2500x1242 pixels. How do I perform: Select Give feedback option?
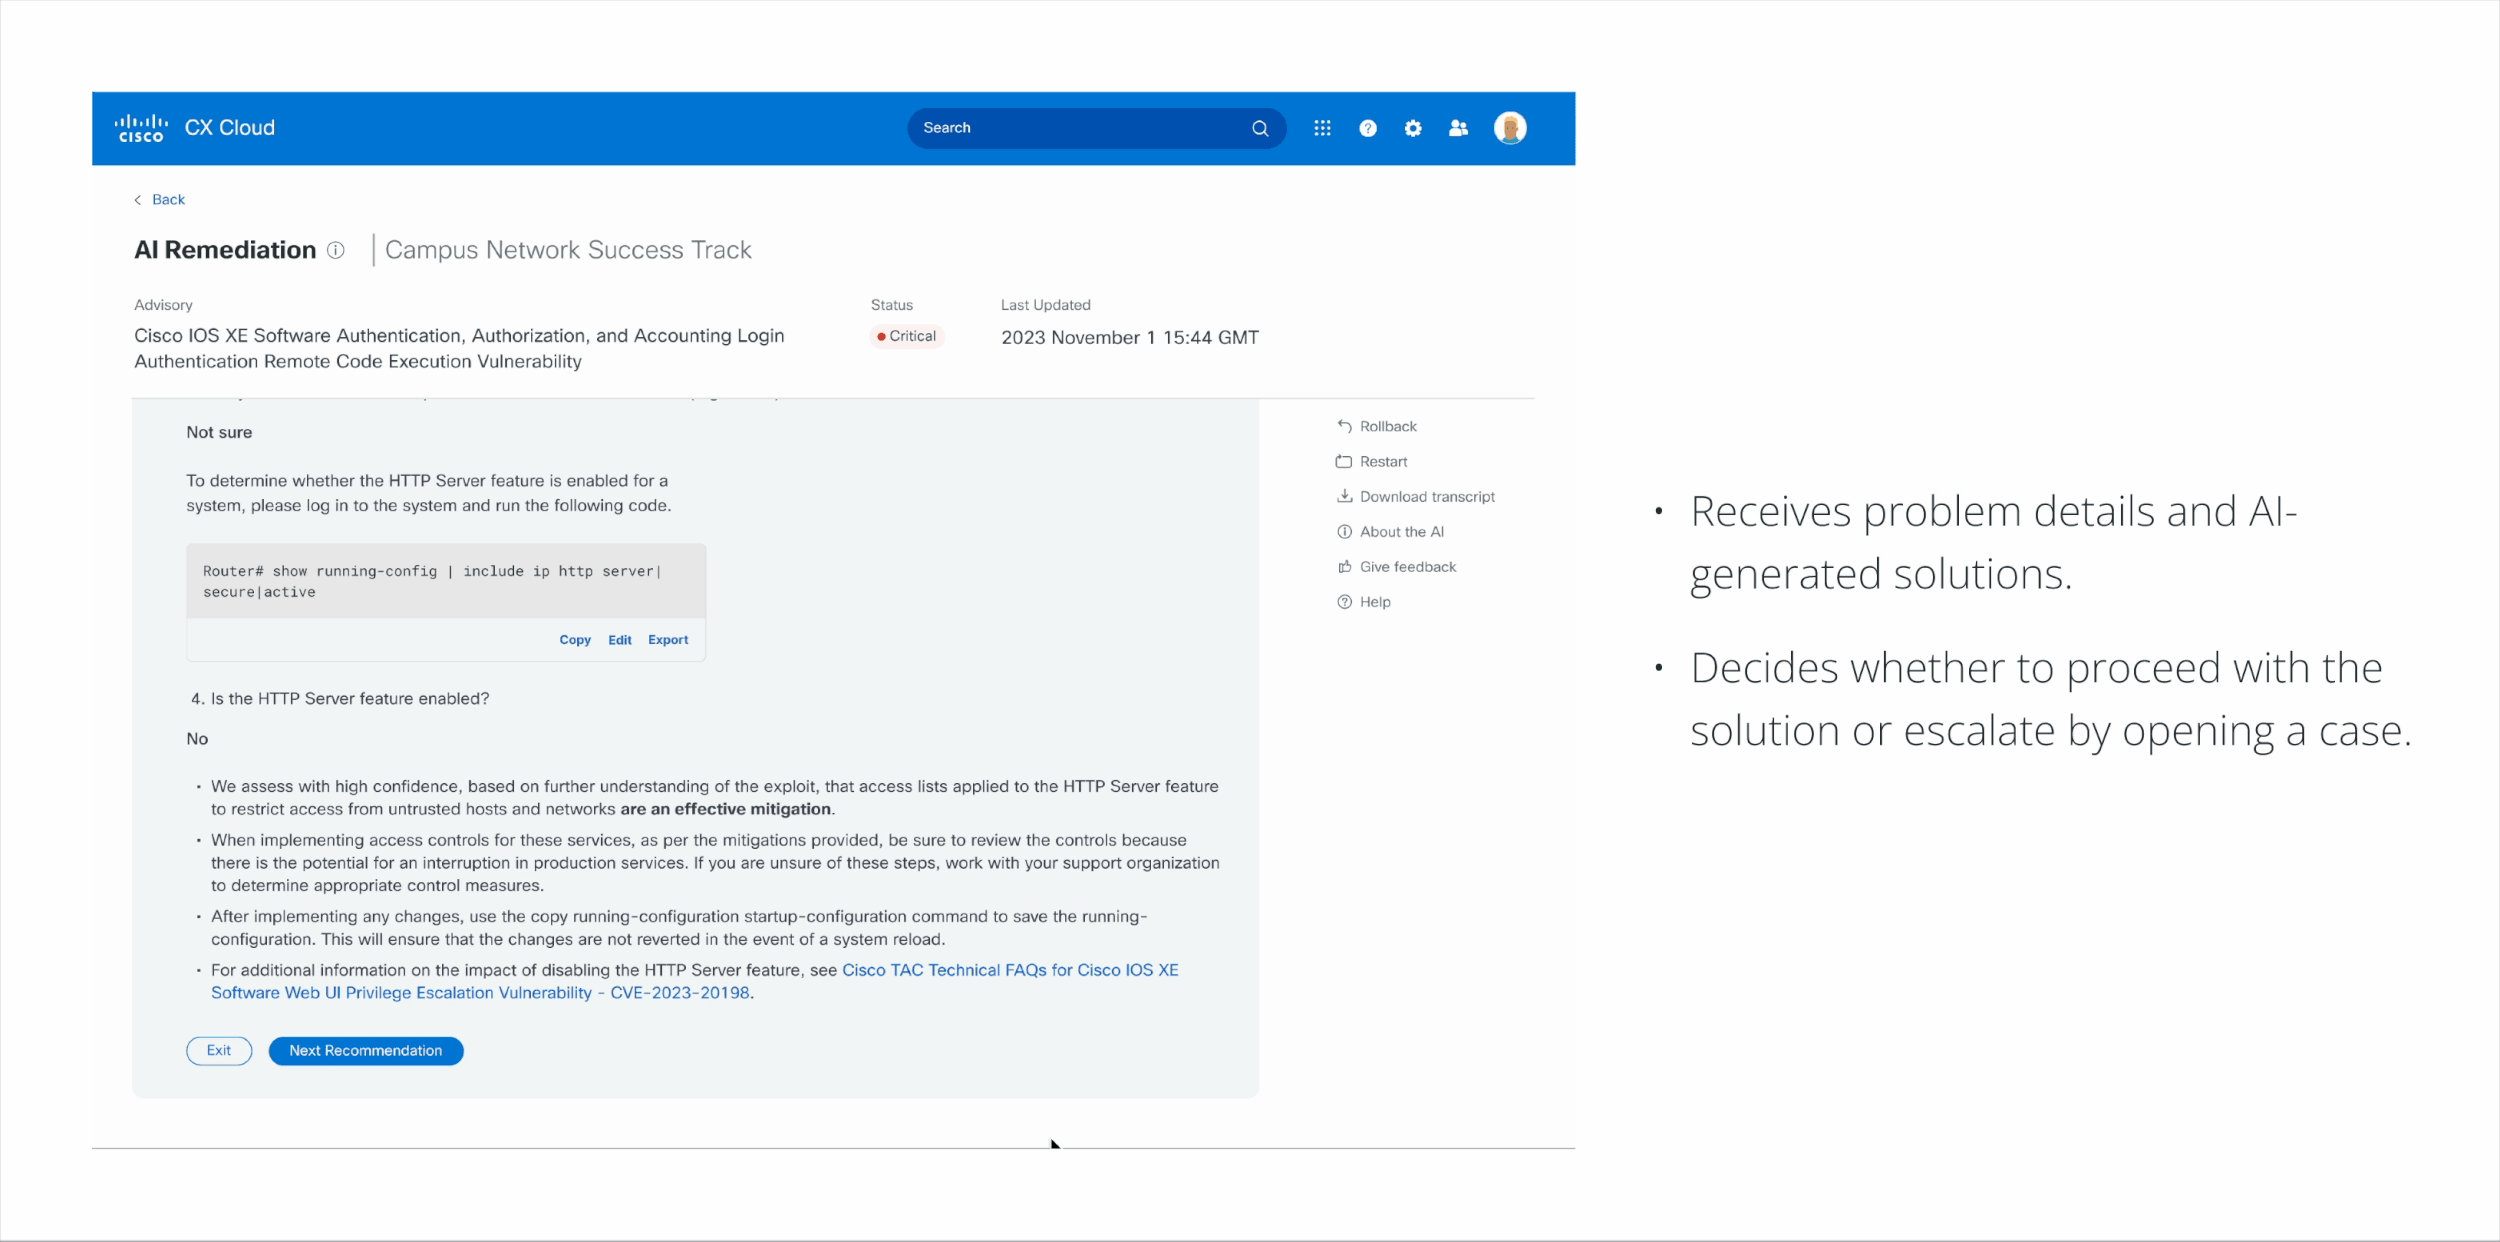1408,566
